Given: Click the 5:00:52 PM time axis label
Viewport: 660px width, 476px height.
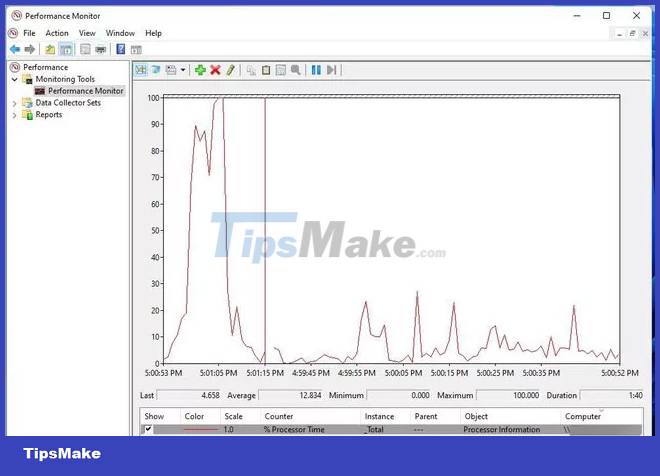Looking at the screenshot, I should click(x=620, y=373).
